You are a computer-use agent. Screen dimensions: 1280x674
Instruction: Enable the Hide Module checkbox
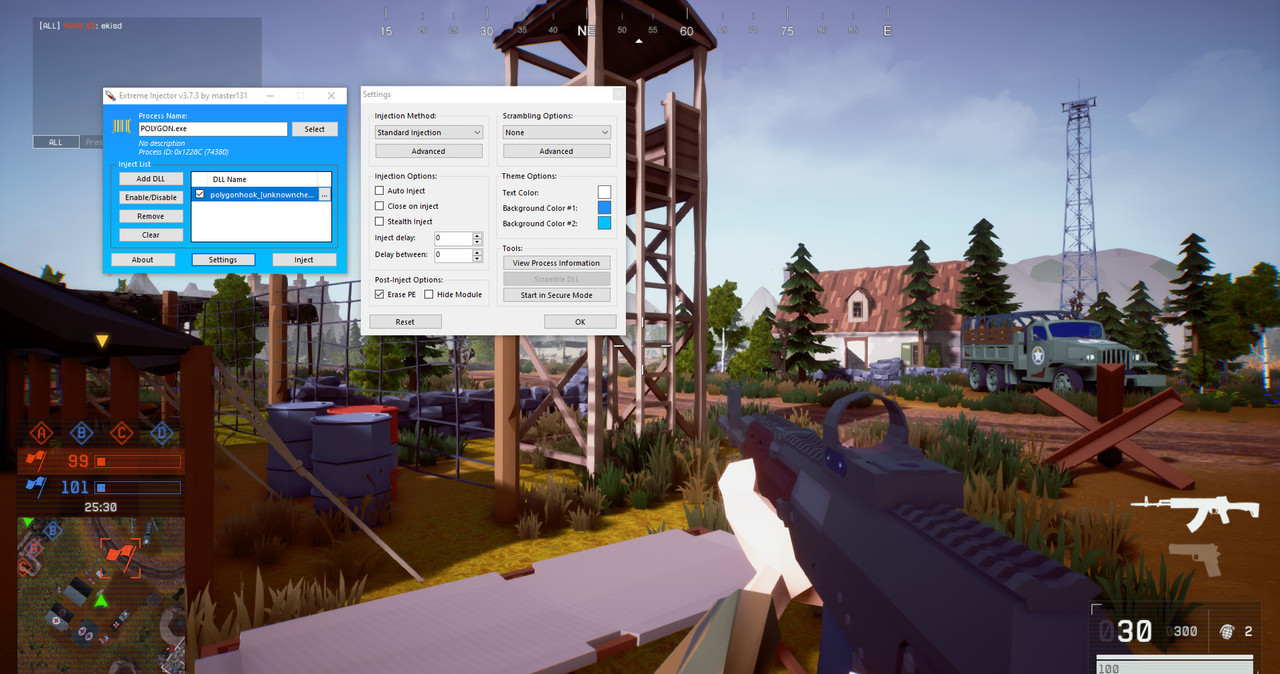click(429, 294)
